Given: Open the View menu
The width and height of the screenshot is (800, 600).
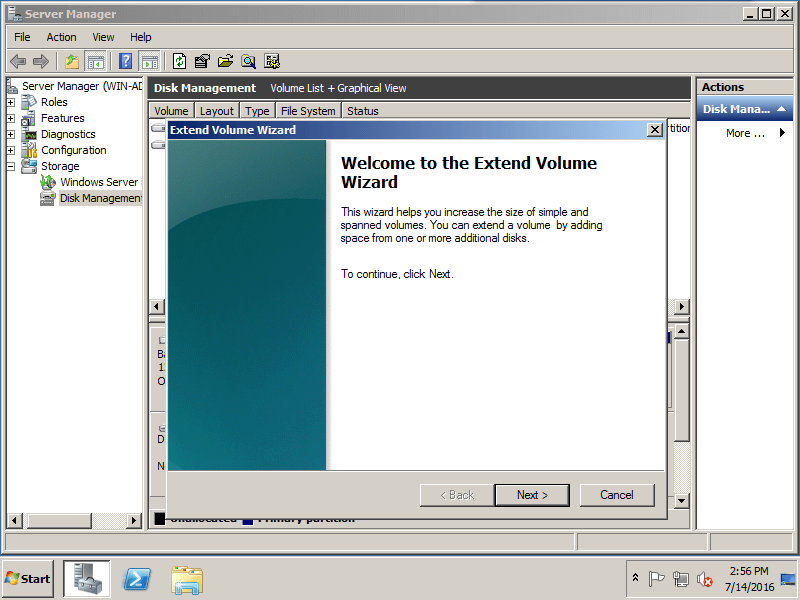Looking at the screenshot, I should 103,37.
